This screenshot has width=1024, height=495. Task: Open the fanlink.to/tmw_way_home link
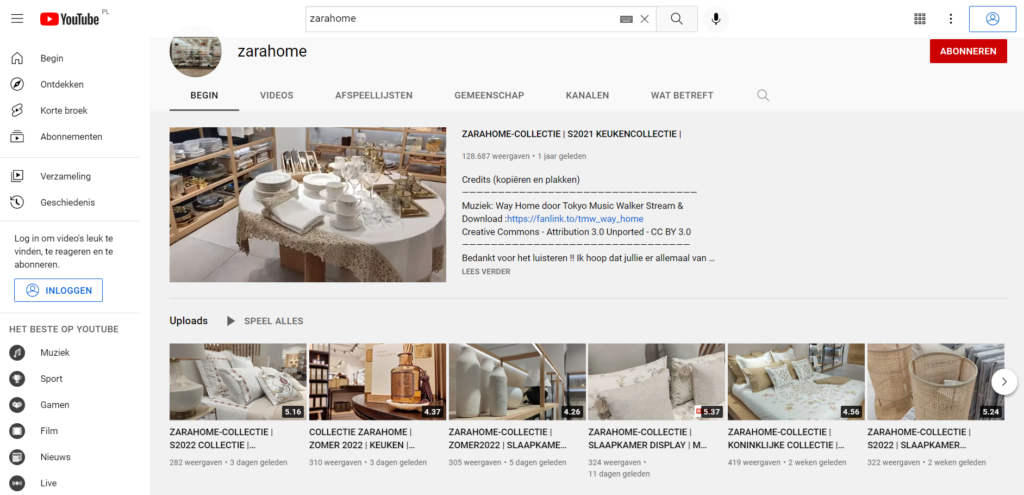[575, 219]
